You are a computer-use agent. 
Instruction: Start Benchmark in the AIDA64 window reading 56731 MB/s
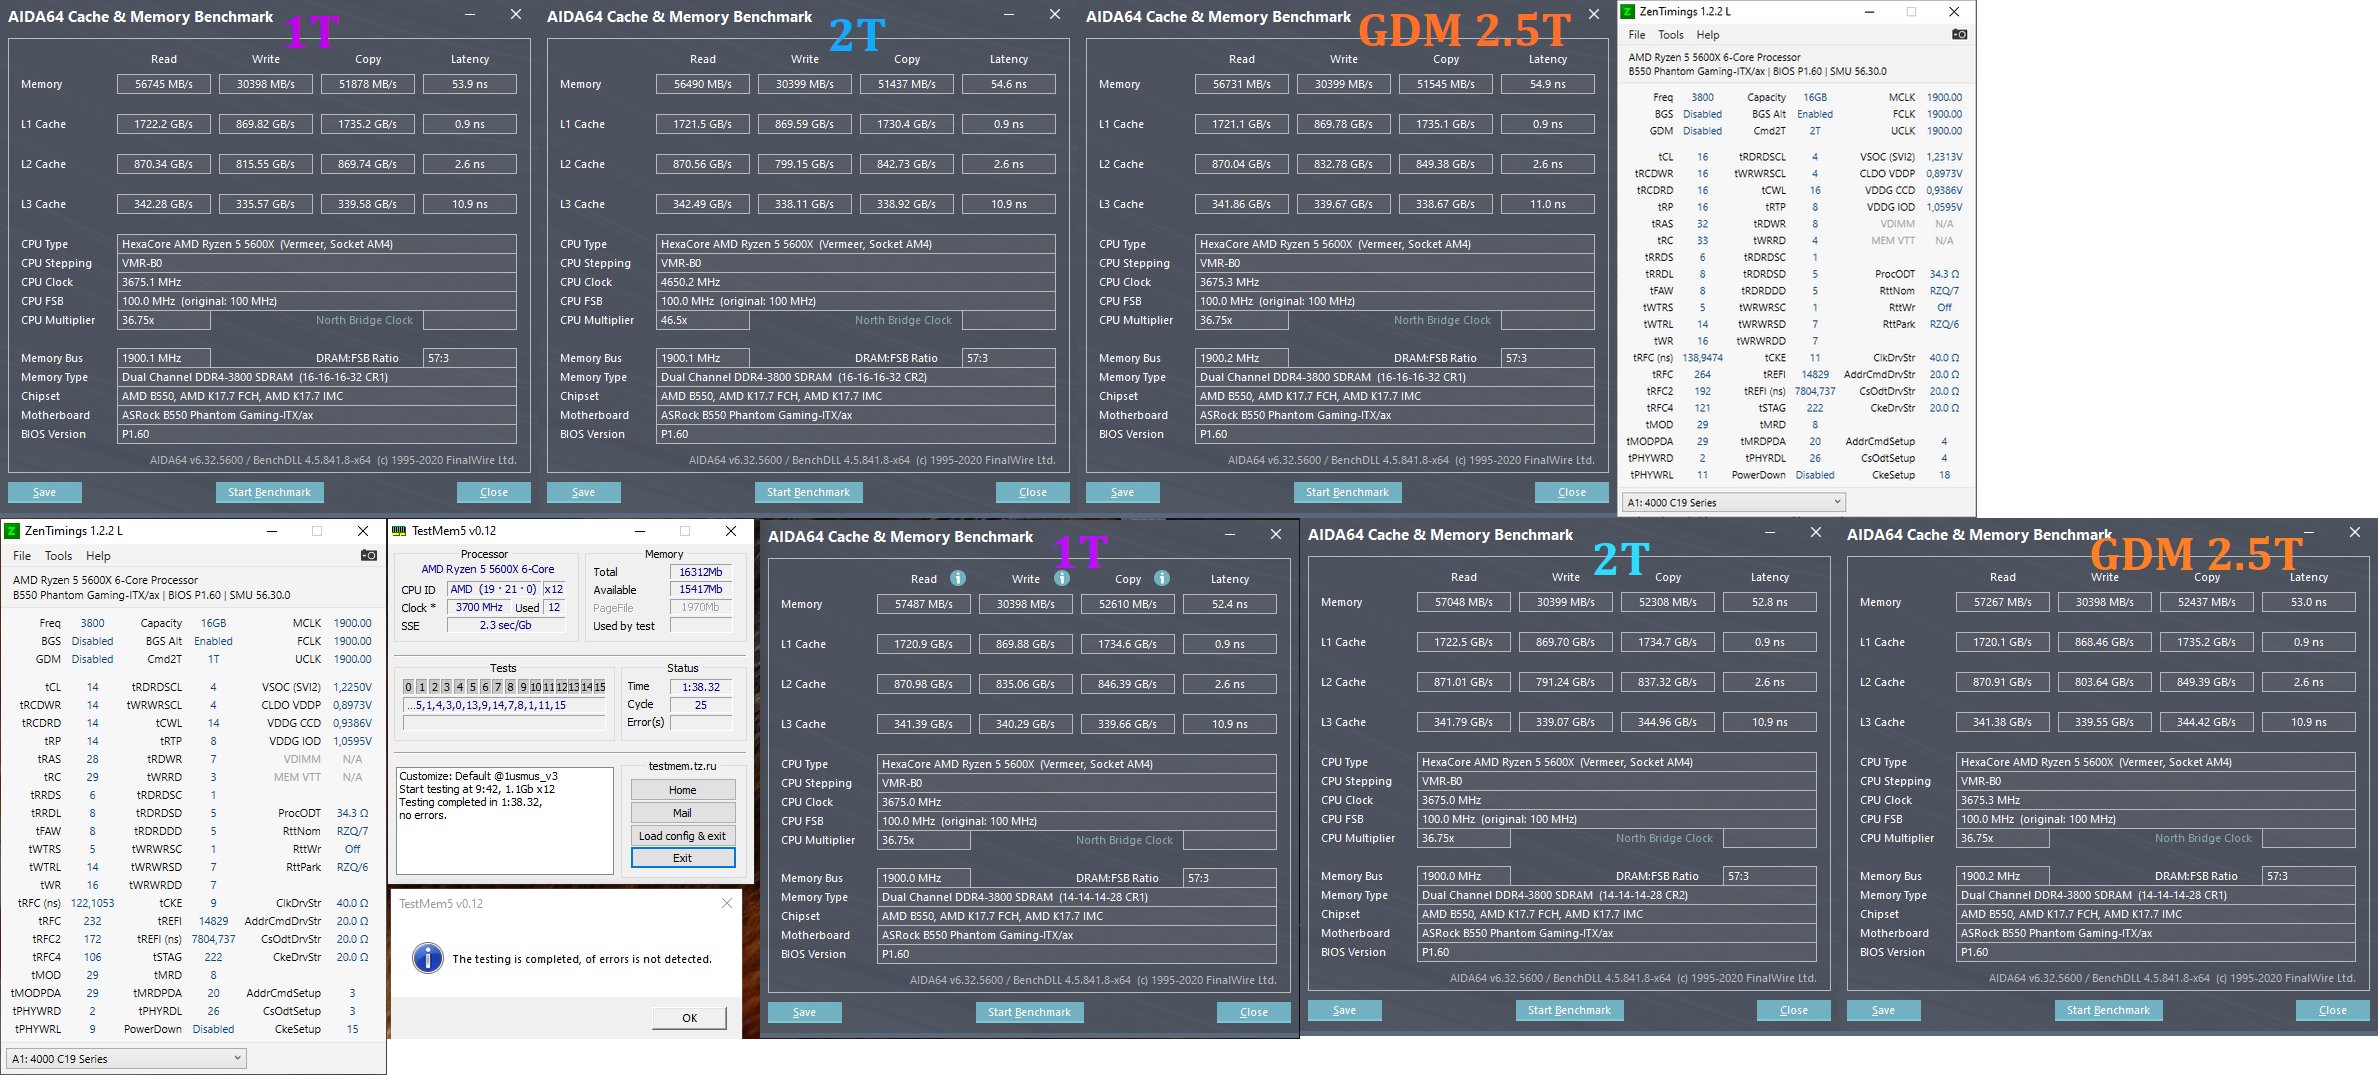pyautogui.click(x=1347, y=492)
